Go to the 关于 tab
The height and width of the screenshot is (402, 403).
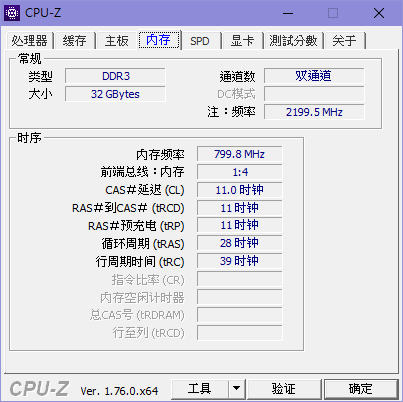[x=344, y=41]
